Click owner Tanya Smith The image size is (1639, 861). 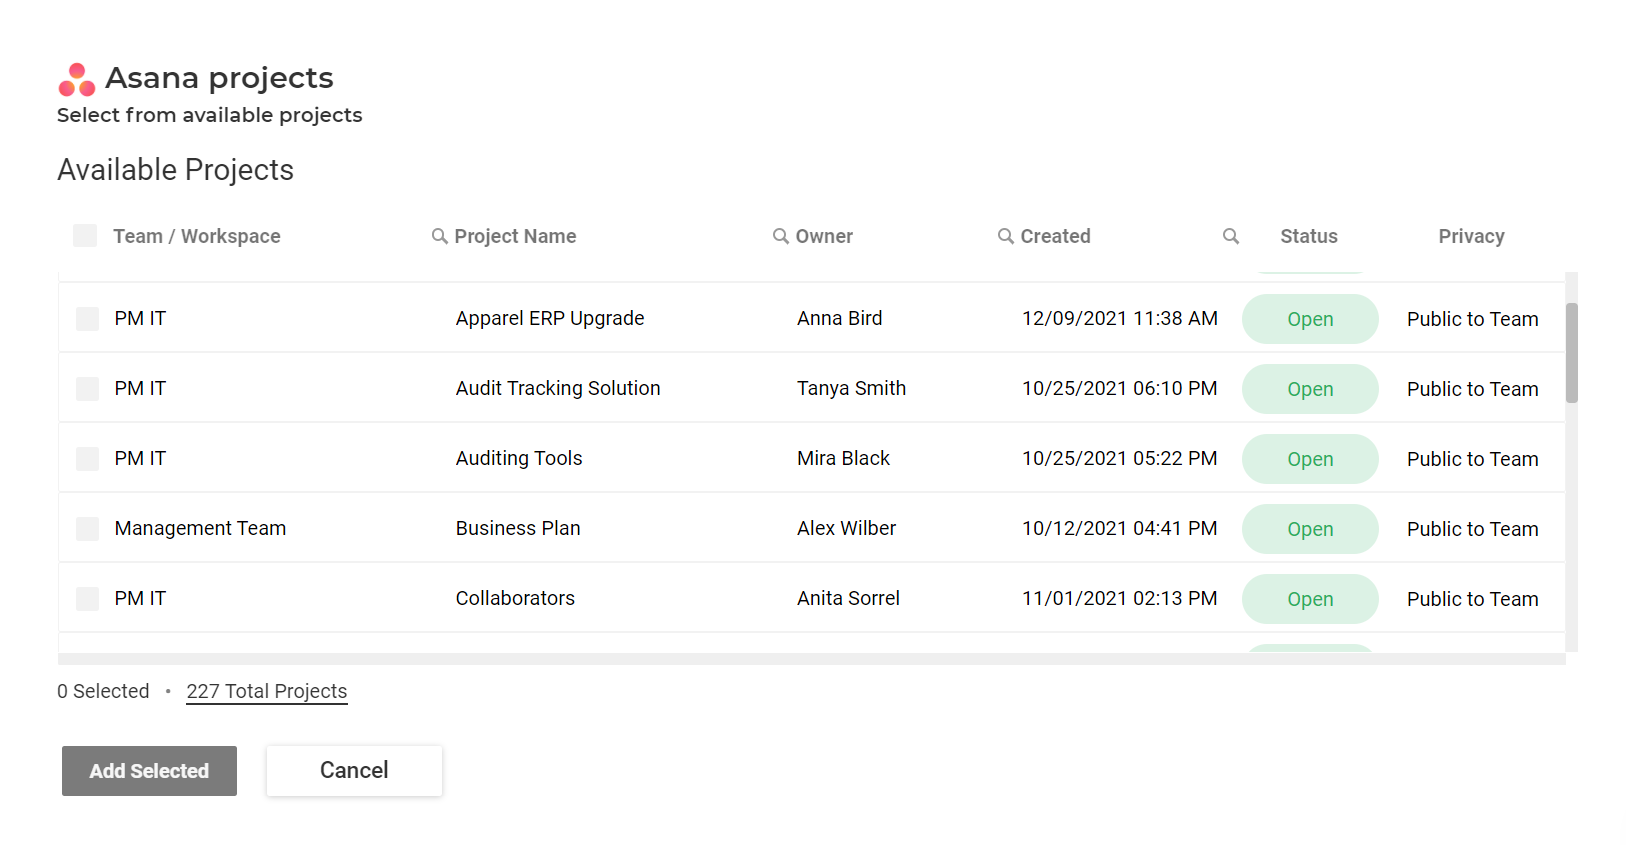[851, 388]
